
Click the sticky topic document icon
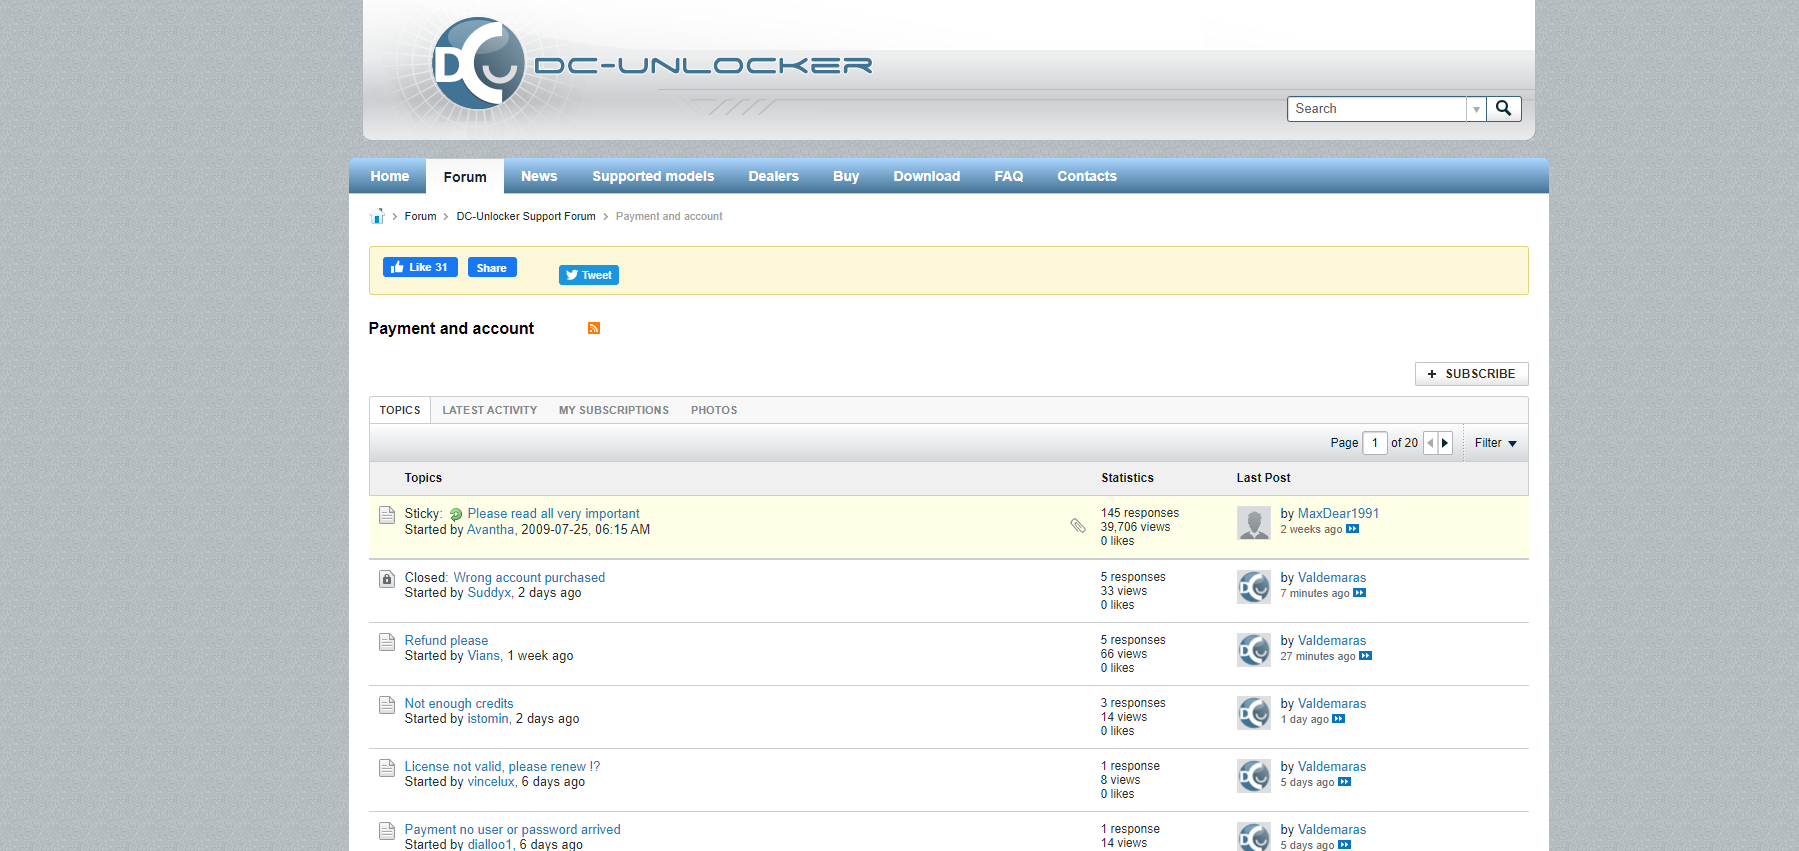point(387,515)
